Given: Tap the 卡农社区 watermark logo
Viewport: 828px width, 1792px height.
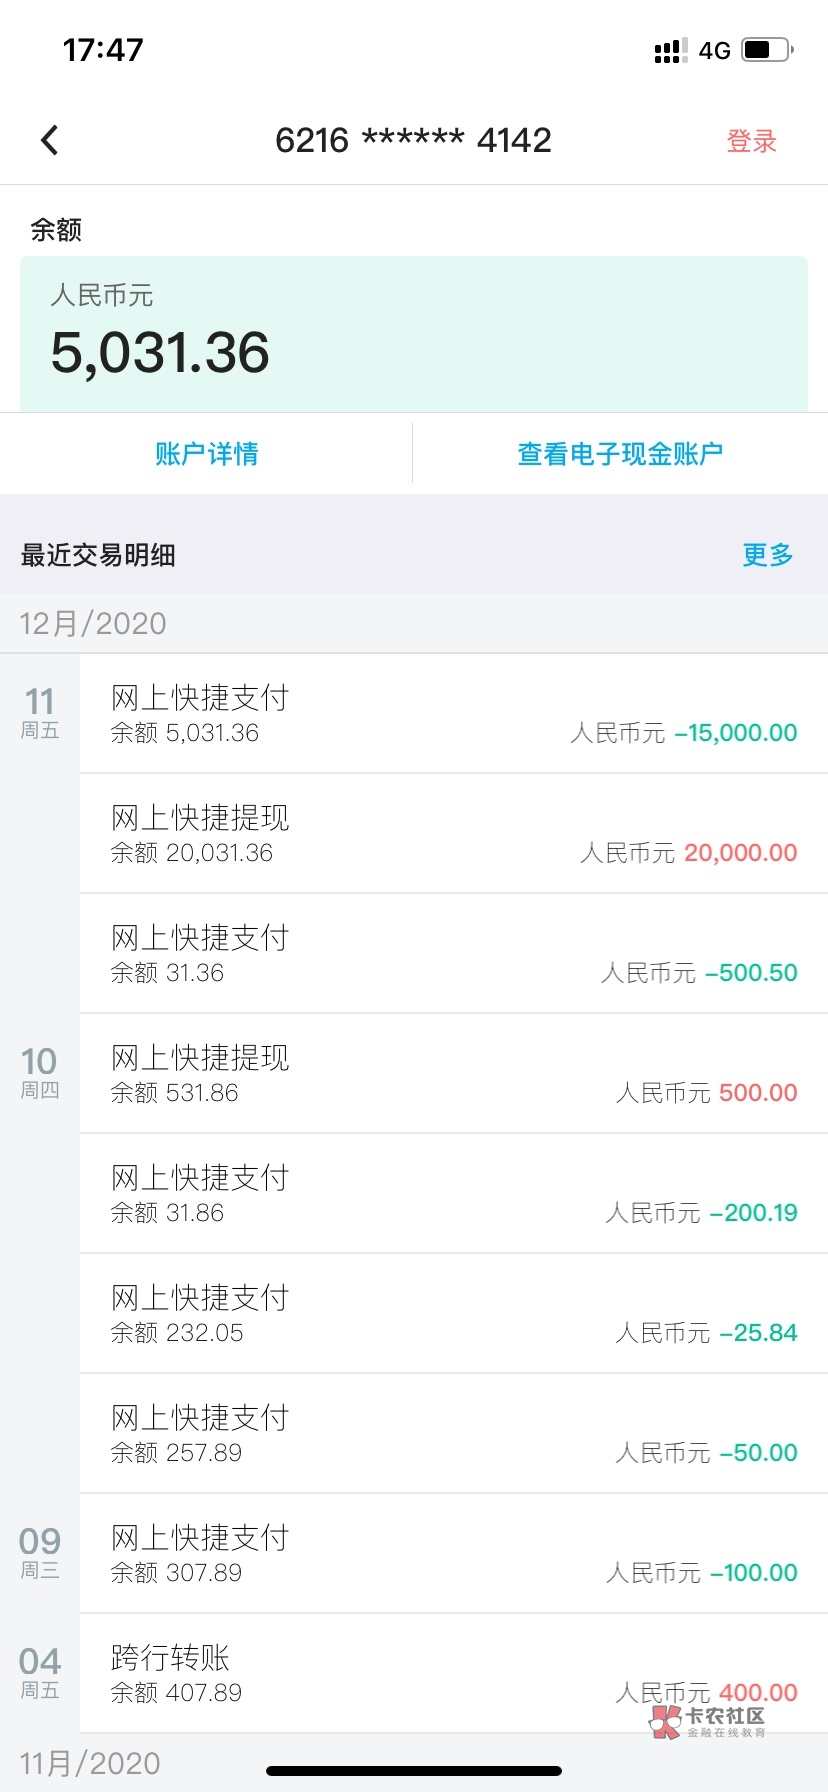Looking at the screenshot, I should (708, 1721).
